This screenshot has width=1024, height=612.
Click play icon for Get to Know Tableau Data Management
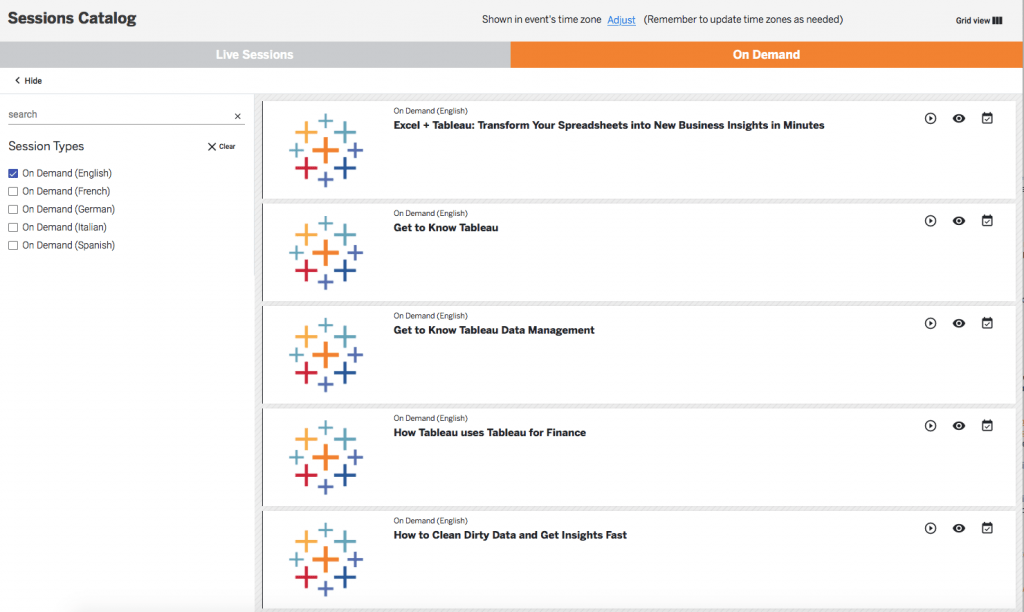tap(930, 323)
